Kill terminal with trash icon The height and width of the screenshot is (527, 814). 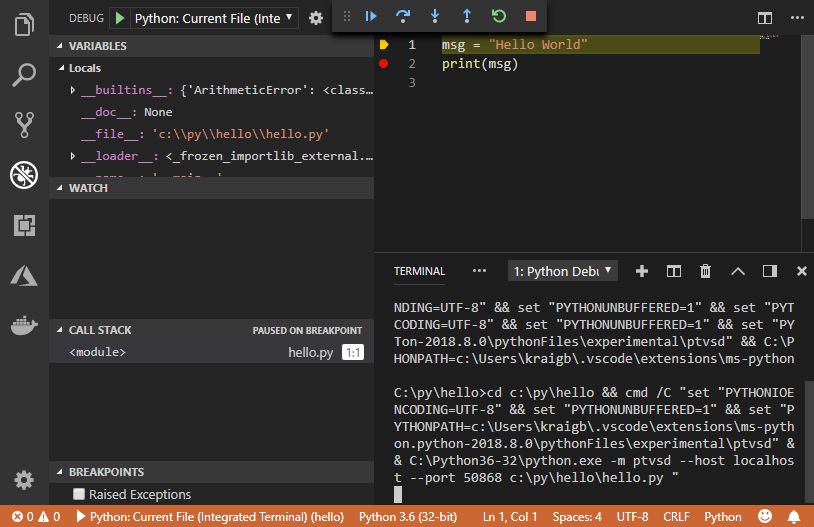click(x=706, y=271)
